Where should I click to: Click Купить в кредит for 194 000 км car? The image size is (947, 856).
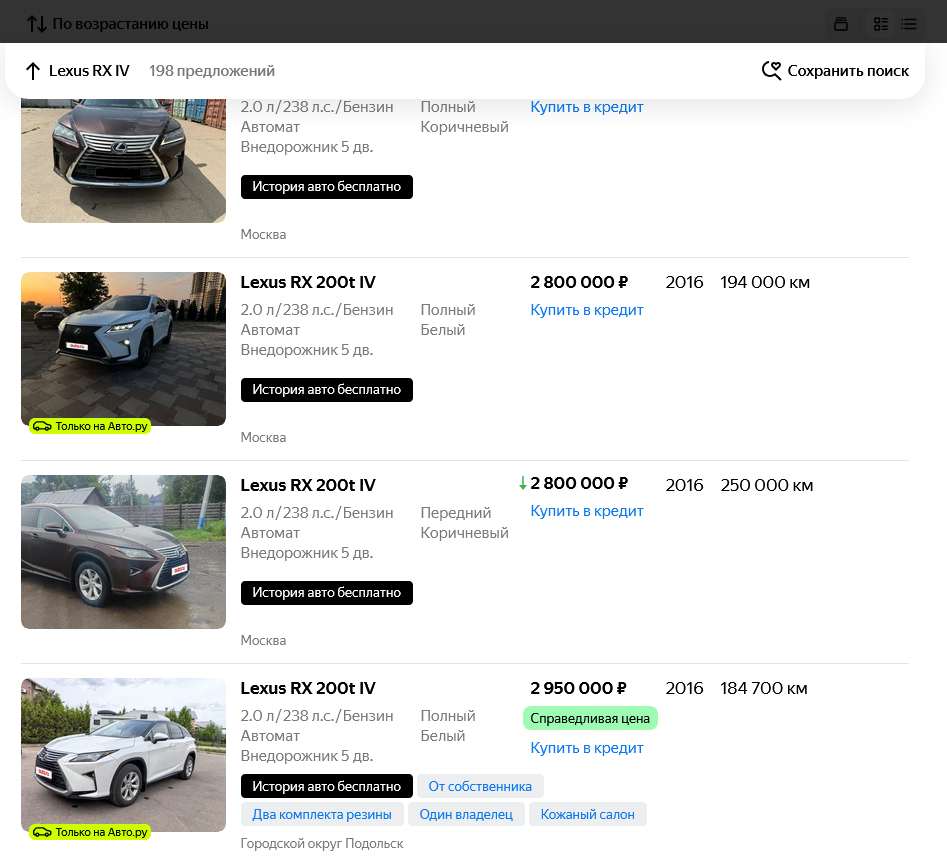586,310
